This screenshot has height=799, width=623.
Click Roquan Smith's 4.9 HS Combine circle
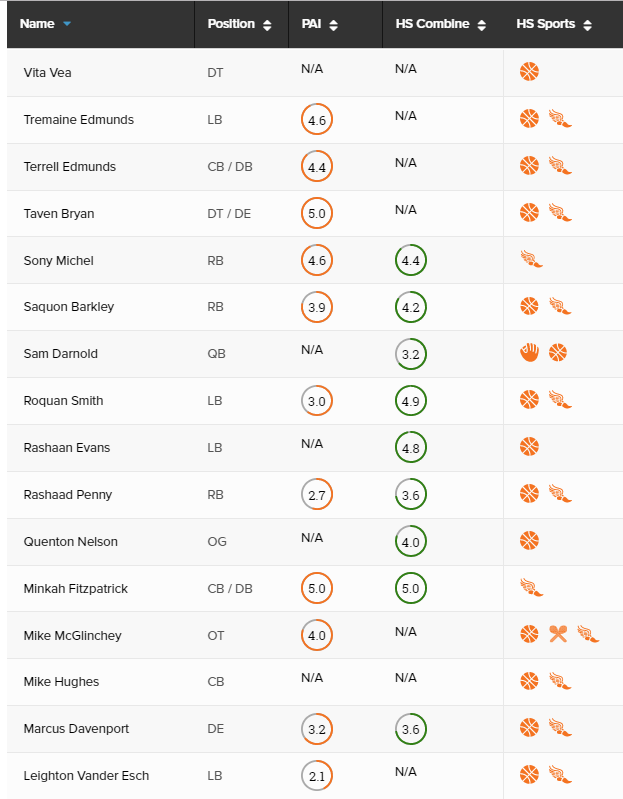[x=411, y=401]
